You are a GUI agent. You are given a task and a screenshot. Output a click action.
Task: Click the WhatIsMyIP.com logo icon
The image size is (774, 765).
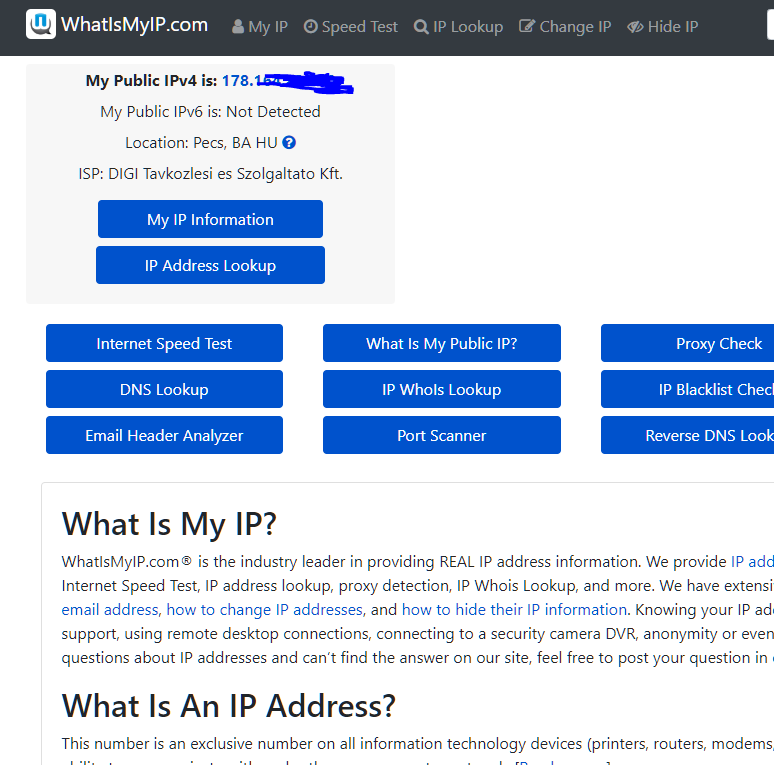click(40, 24)
